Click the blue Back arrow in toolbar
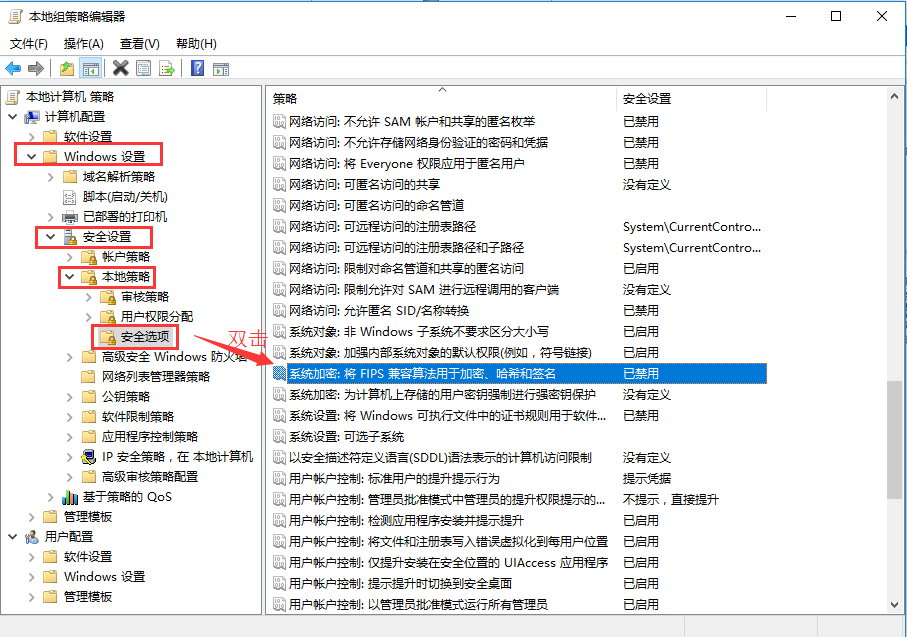The width and height of the screenshot is (907, 637). click(13, 68)
